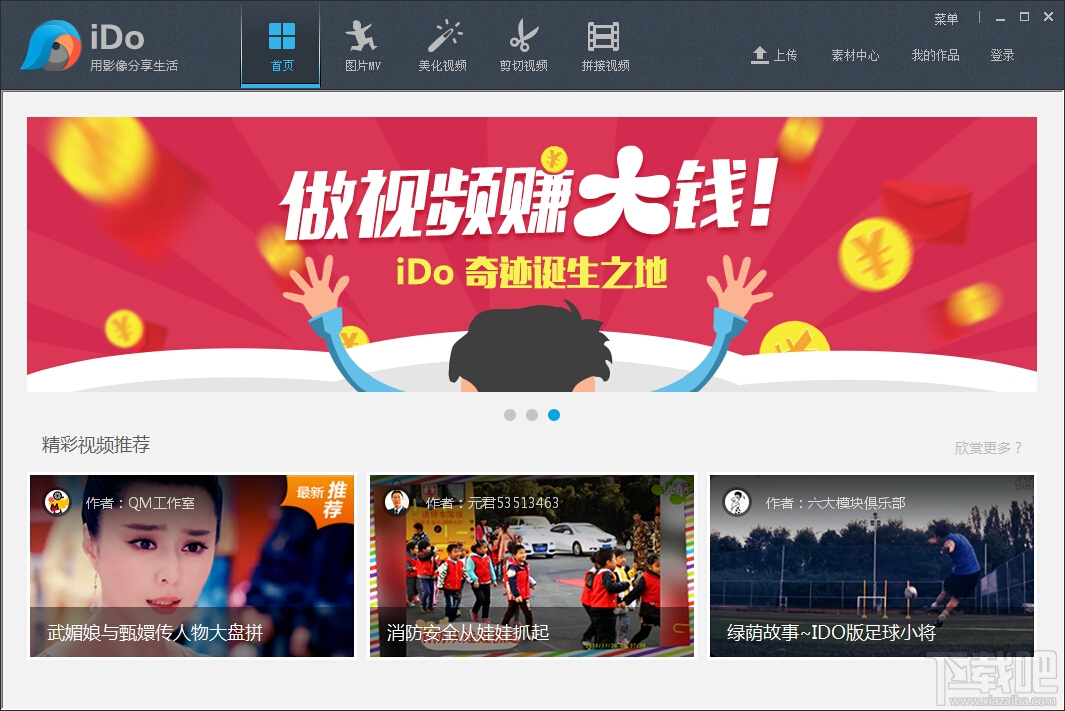Open the 拼接视频 video joining tool
The image size is (1065, 711).
(x=605, y=45)
